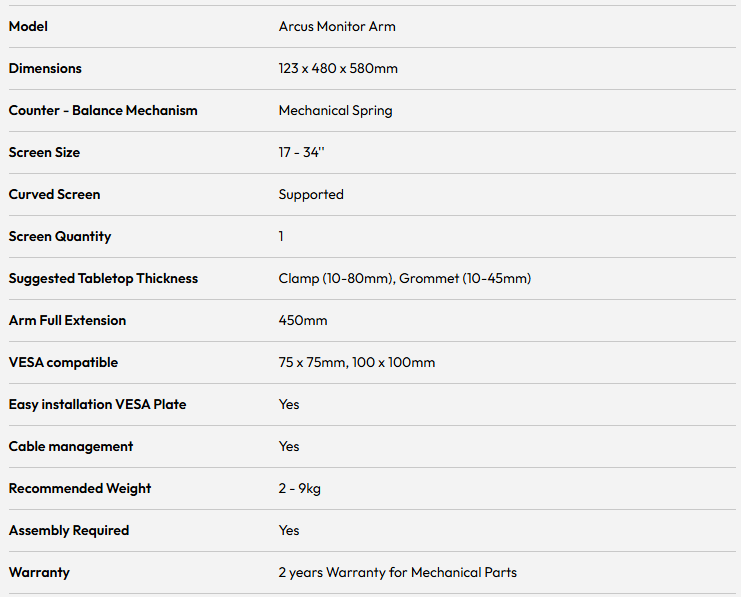Select the Recommended Weight 2 - 9kg value

(300, 489)
